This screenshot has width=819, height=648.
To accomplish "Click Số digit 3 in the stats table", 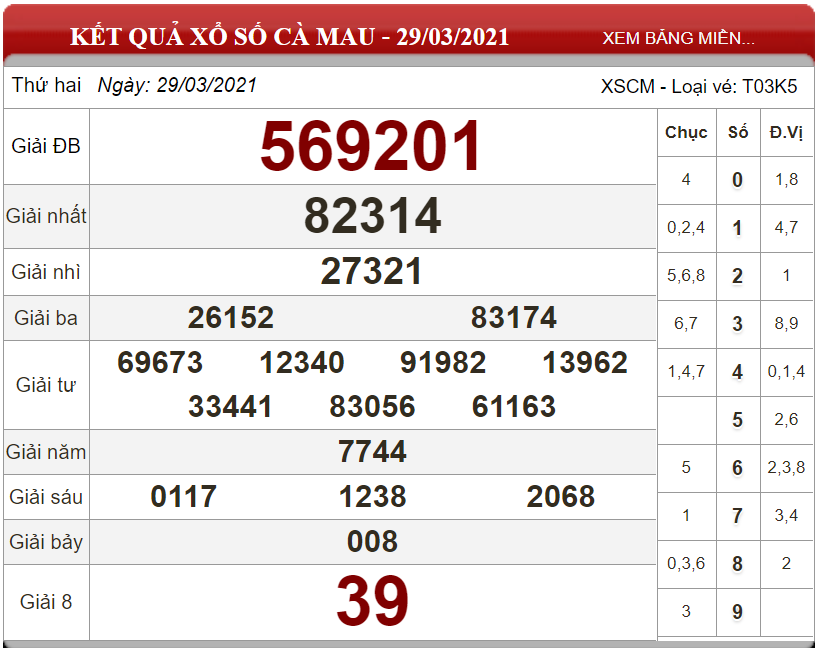I will tap(738, 324).
